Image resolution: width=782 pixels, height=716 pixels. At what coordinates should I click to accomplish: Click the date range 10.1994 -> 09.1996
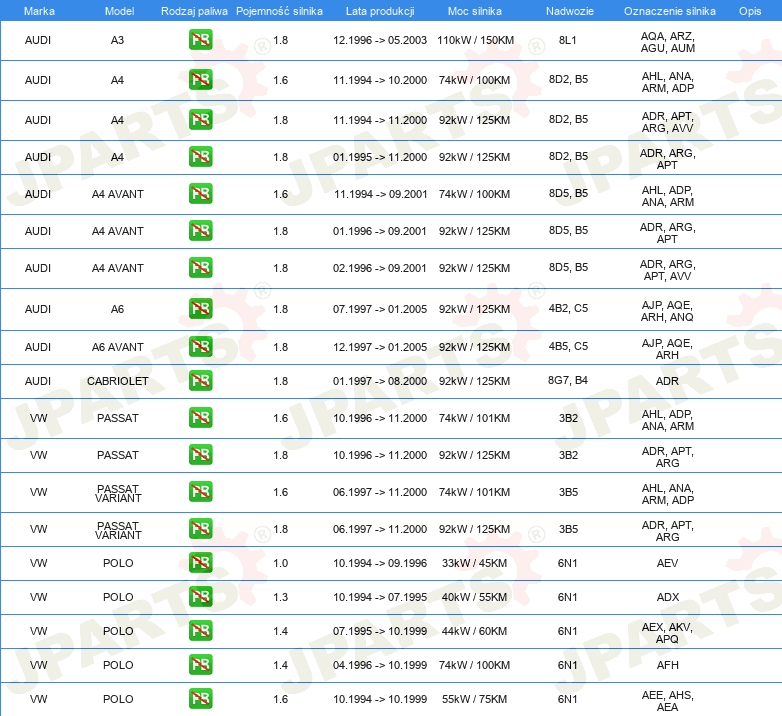380,563
